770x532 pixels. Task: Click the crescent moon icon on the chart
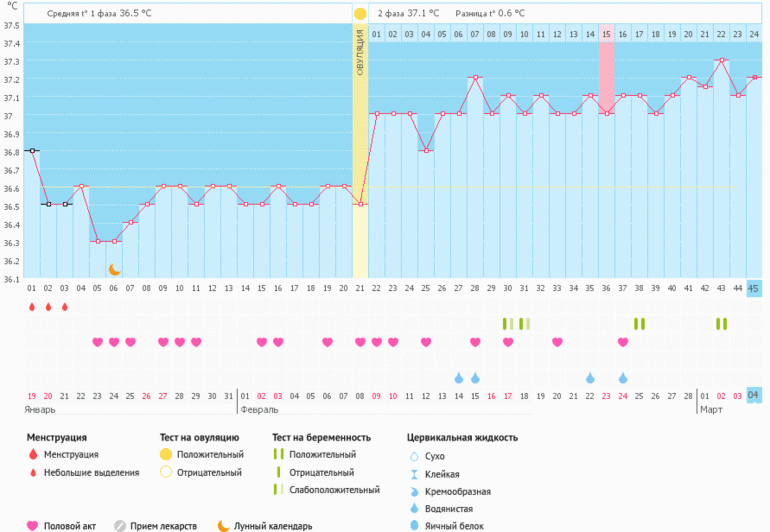pyautogui.click(x=114, y=268)
